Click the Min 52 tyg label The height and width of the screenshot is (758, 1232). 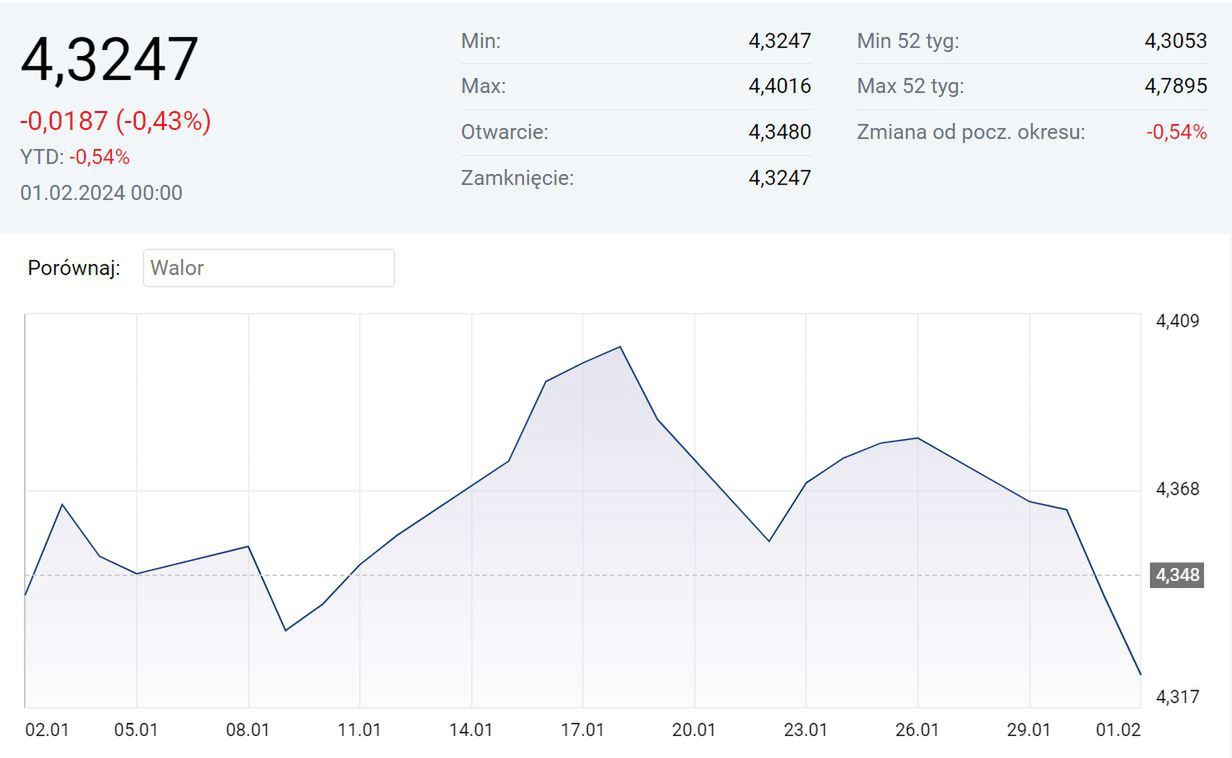pos(908,41)
